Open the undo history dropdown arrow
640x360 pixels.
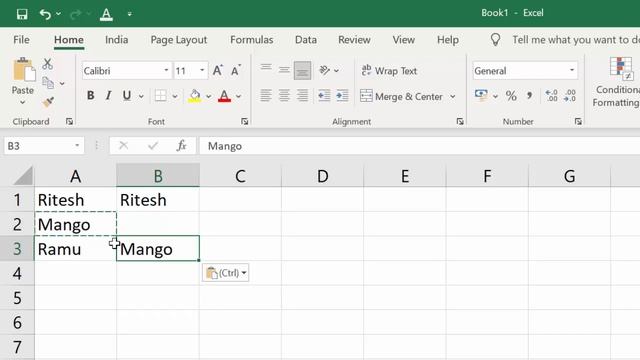pos(58,14)
